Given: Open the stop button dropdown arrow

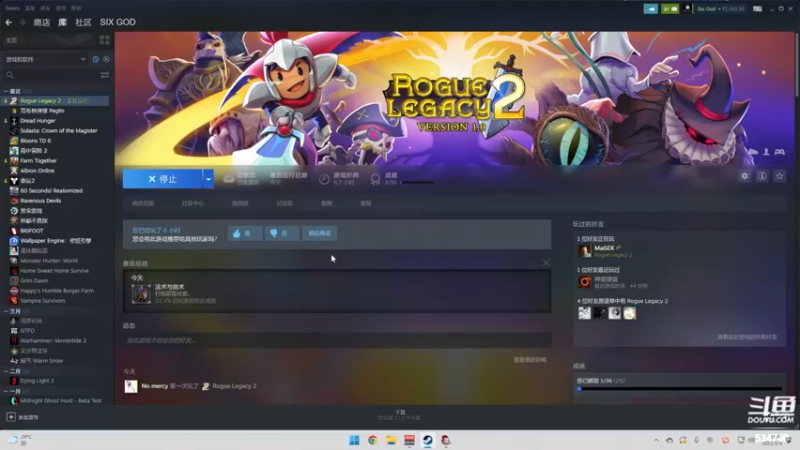Looking at the screenshot, I should [208, 179].
